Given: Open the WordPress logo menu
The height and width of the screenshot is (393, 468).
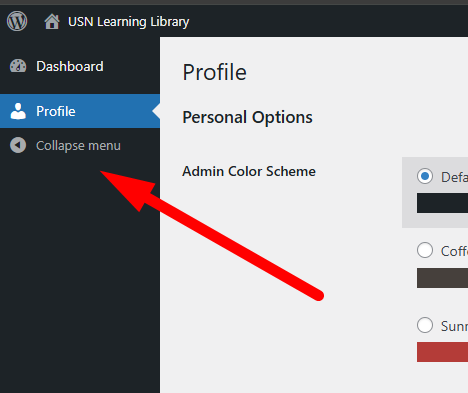Looking at the screenshot, I should tap(17, 21).
